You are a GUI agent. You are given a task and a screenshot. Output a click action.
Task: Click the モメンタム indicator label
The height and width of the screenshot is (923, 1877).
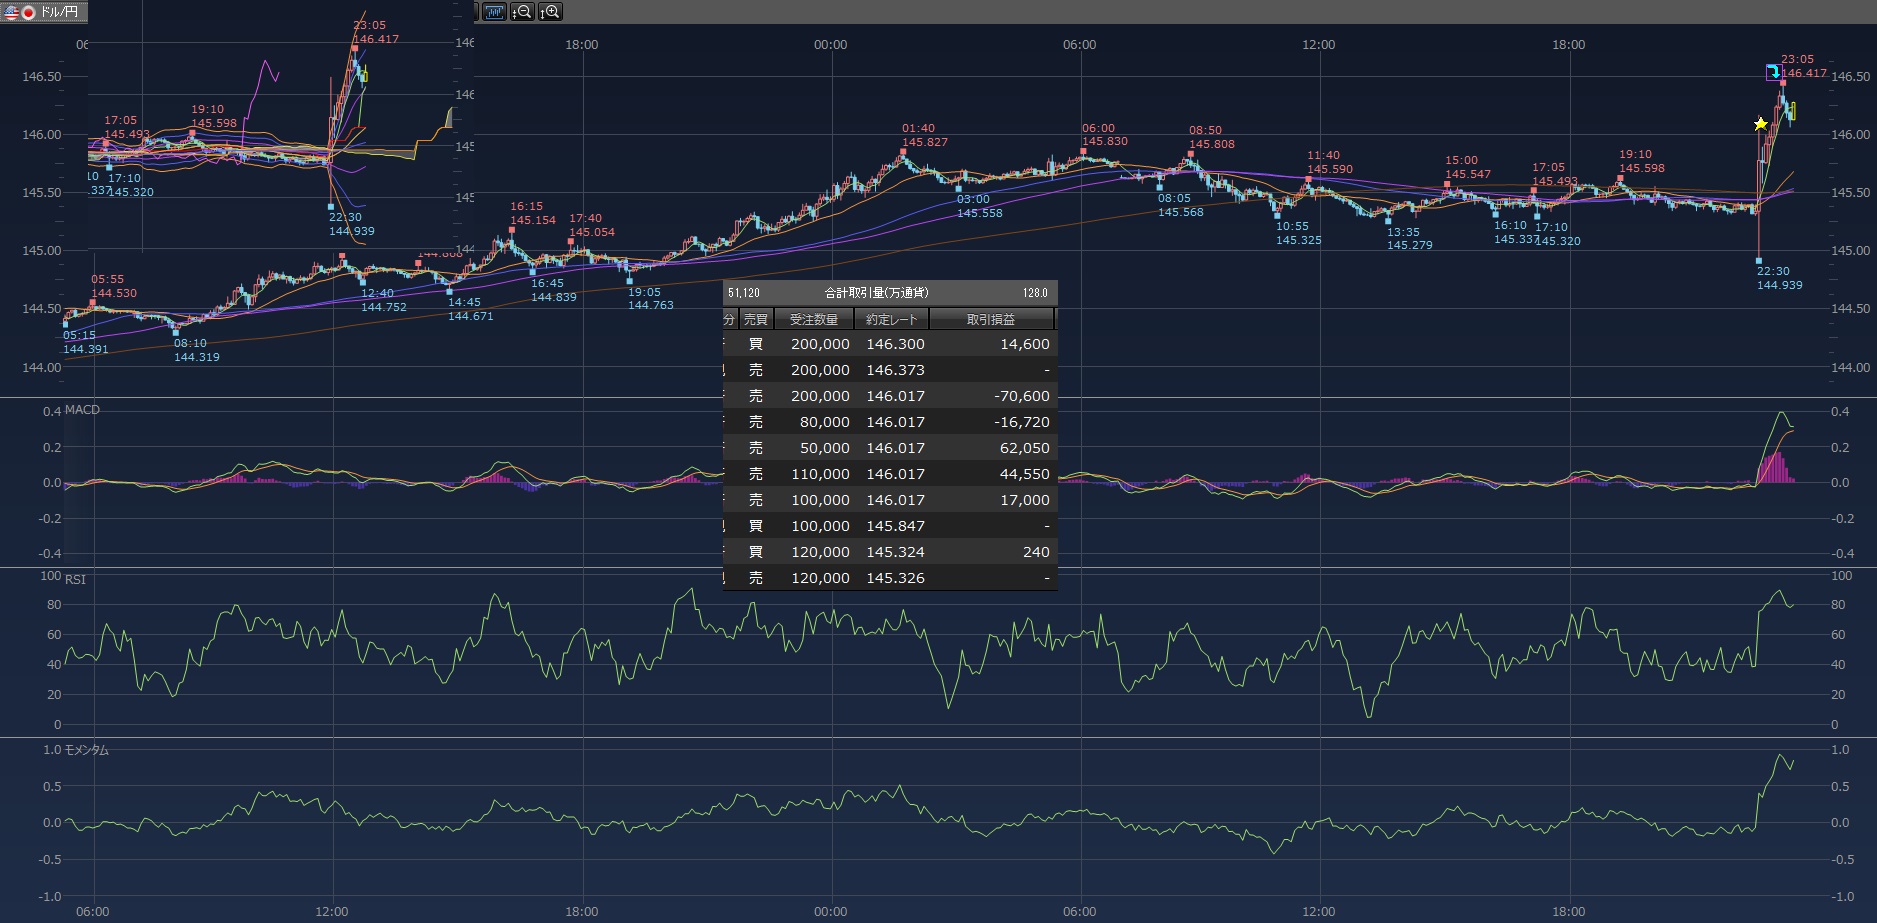(x=86, y=750)
